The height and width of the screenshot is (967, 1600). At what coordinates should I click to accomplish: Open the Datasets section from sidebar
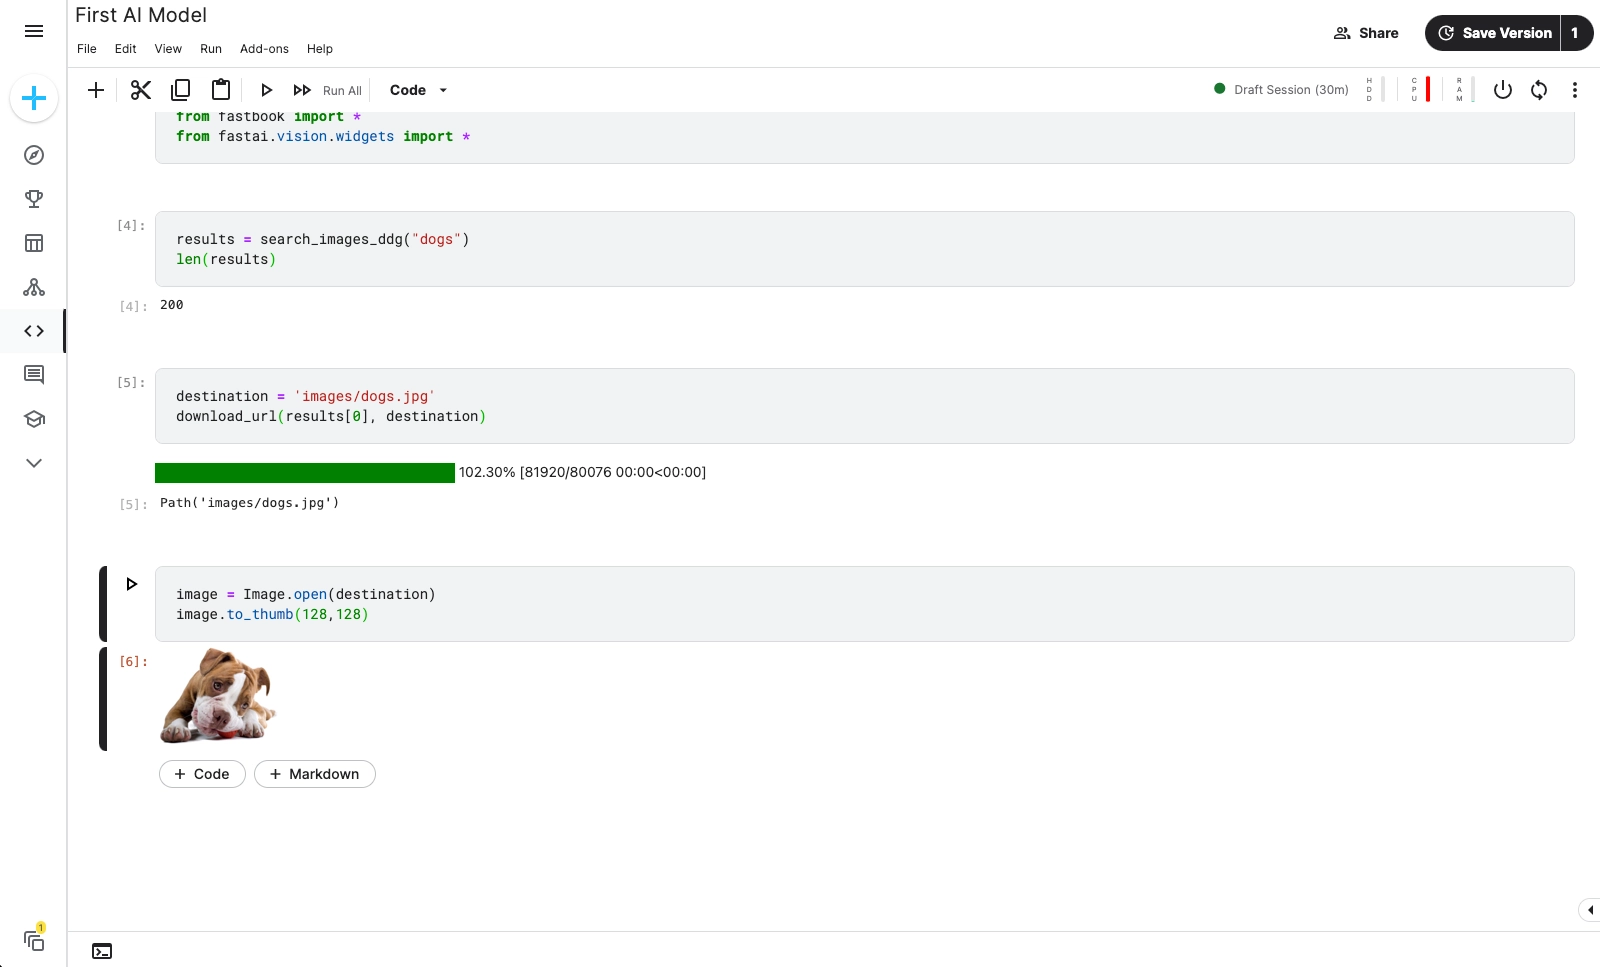click(34, 243)
